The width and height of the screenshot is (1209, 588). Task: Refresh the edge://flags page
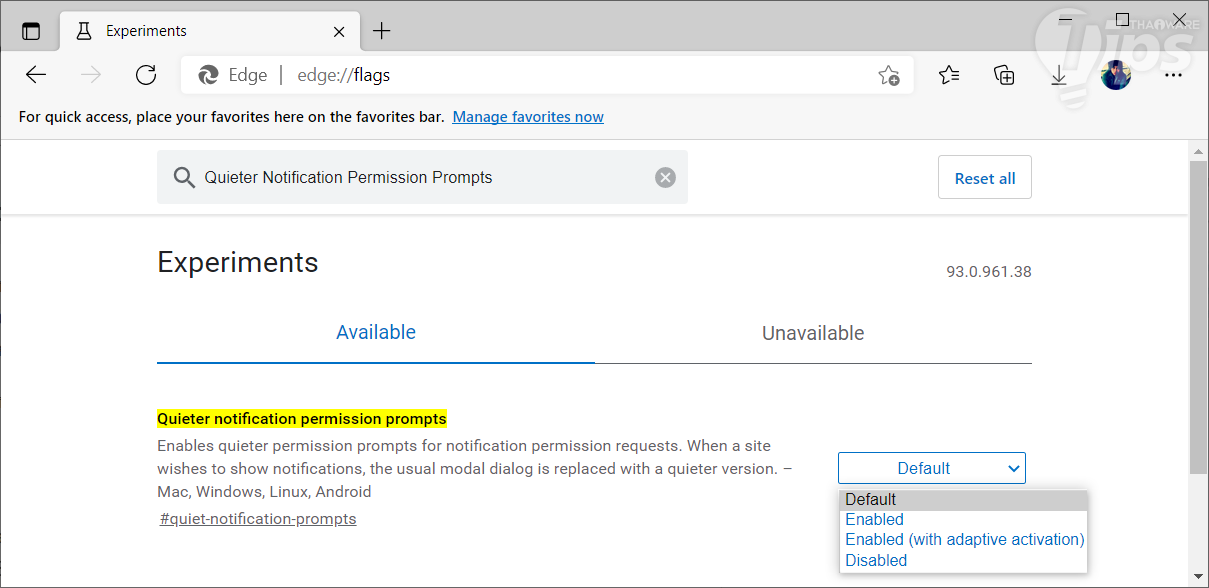coord(146,75)
